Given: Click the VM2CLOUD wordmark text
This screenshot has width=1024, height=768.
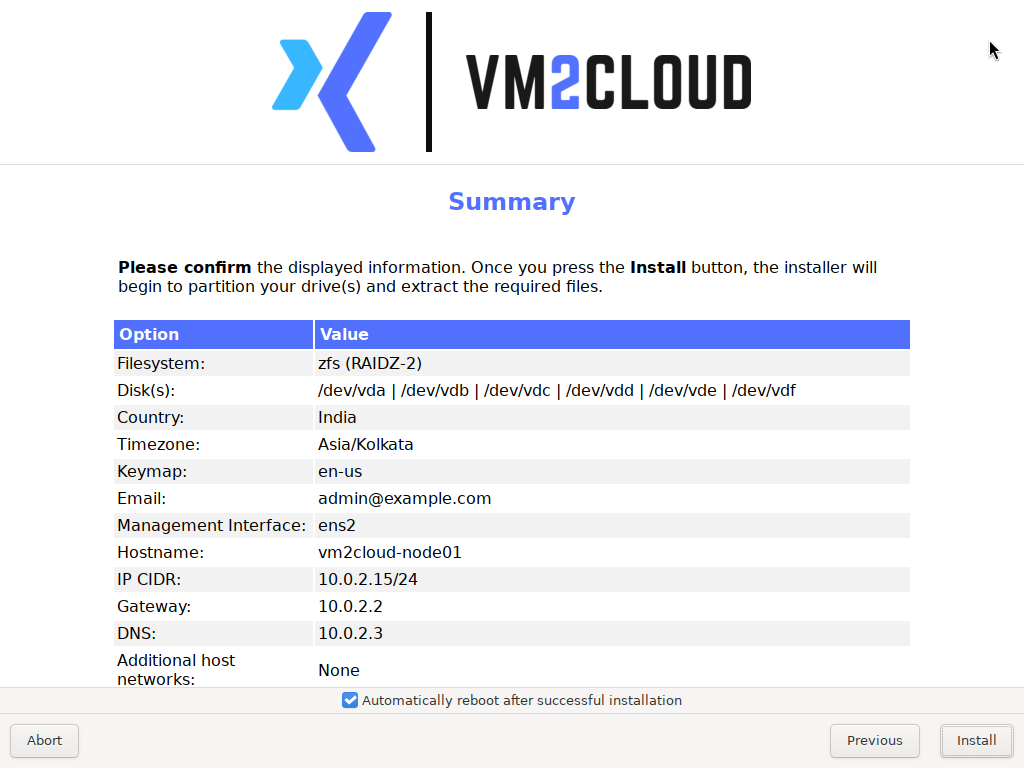Looking at the screenshot, I should [x=609, y=82].
